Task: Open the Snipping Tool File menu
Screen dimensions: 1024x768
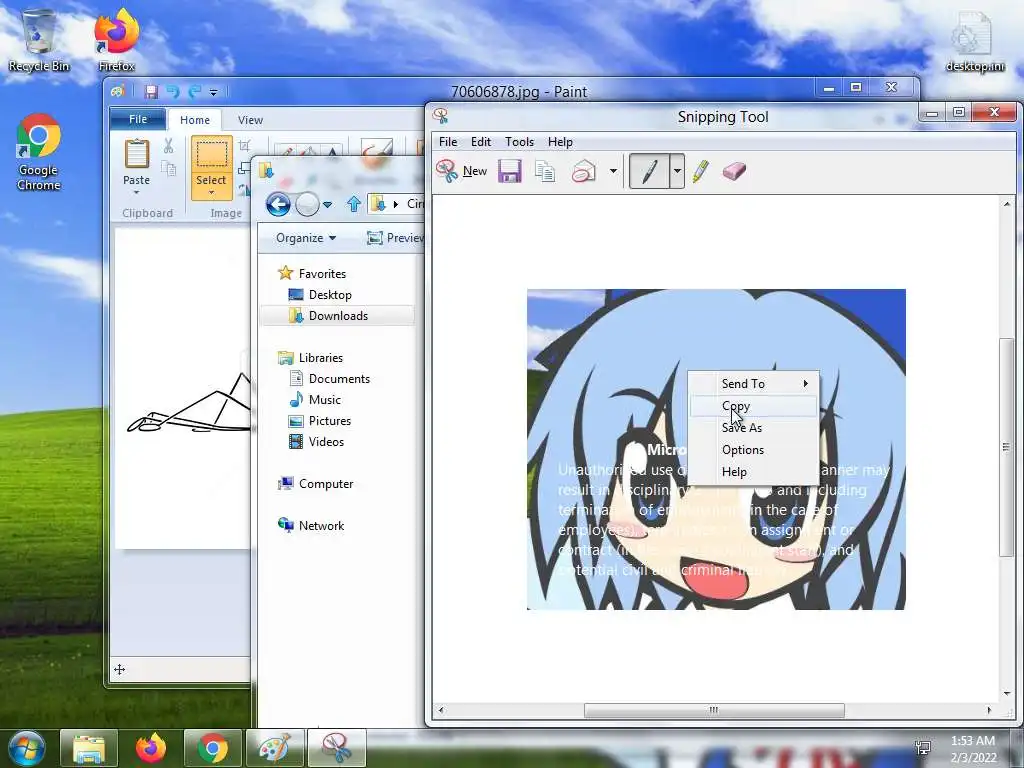Action: click(x=448, y=142)
